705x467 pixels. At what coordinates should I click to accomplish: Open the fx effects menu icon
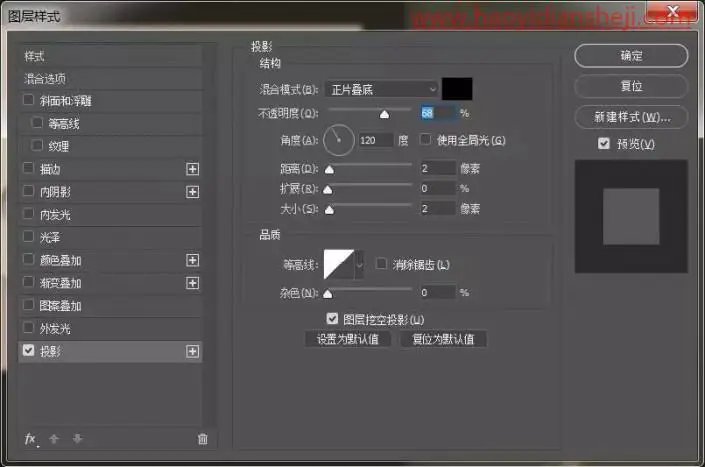click(x=31, y=439)
